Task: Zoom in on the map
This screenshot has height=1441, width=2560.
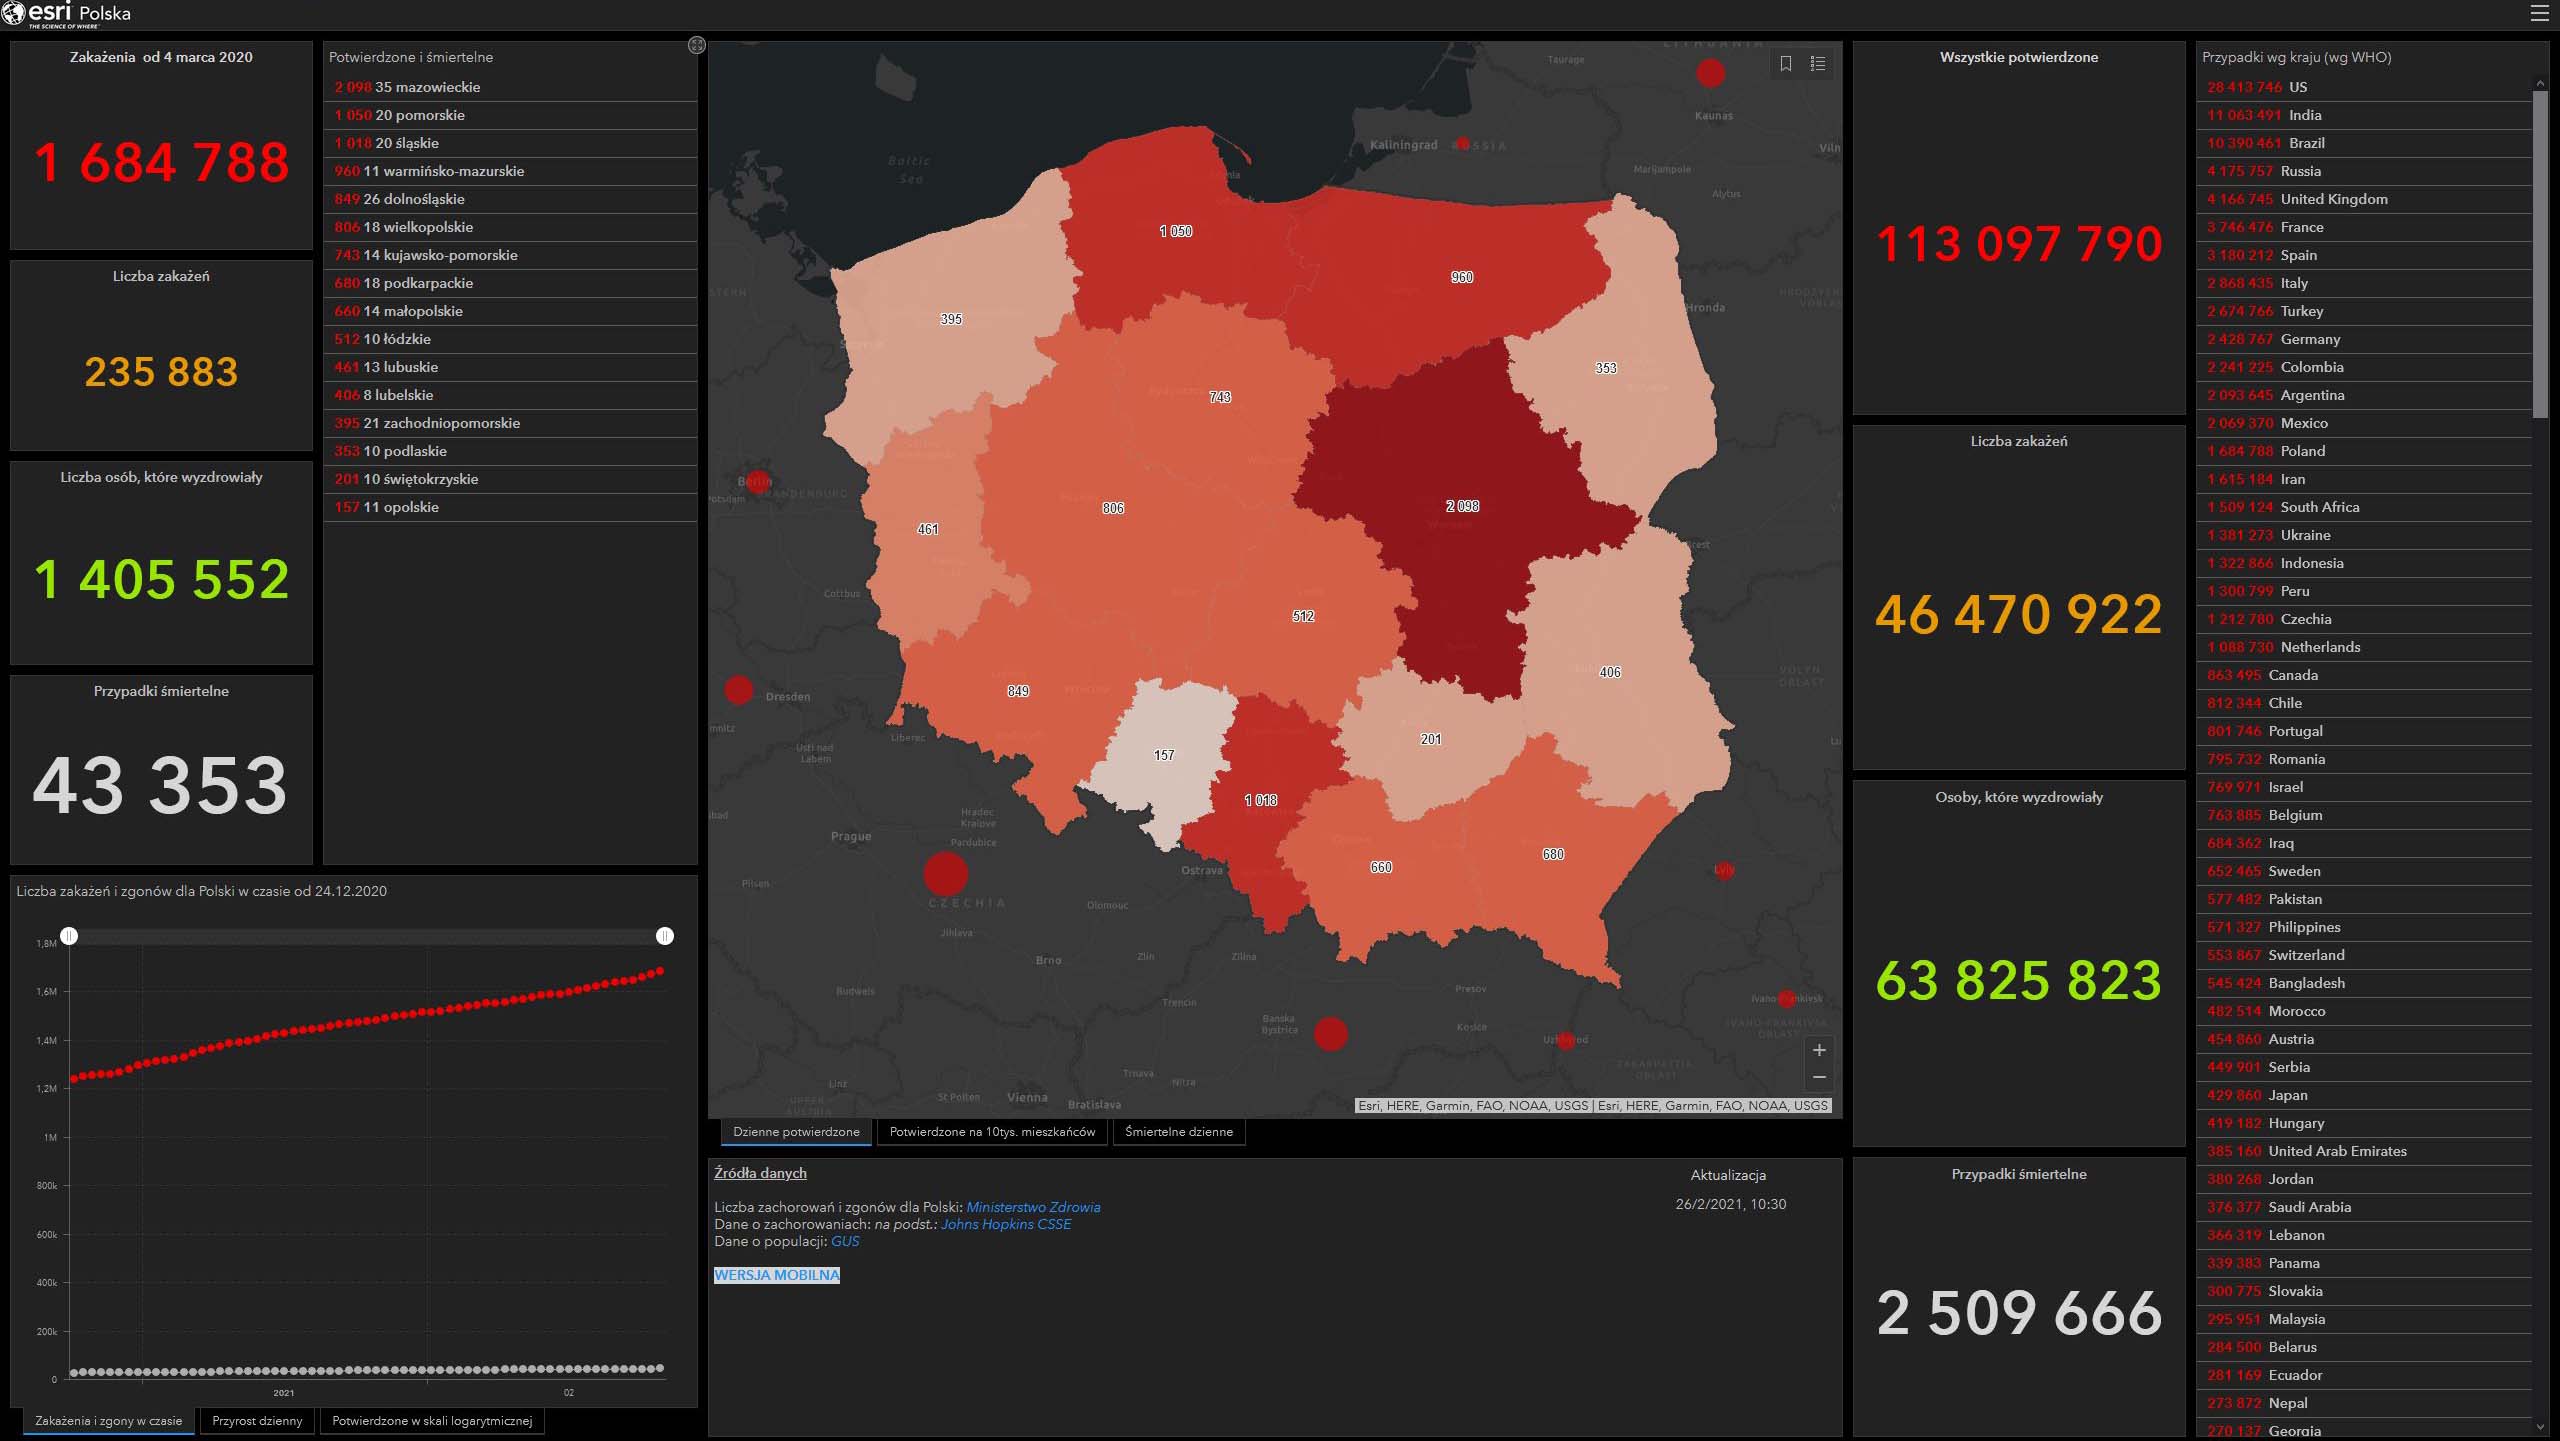Action: 1819,1050
